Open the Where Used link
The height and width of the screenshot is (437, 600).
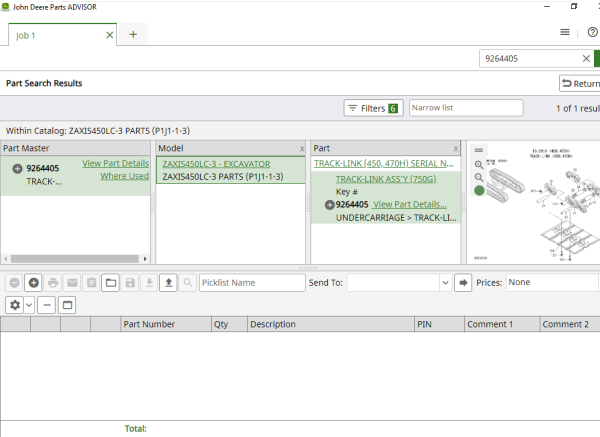(124, 176)
